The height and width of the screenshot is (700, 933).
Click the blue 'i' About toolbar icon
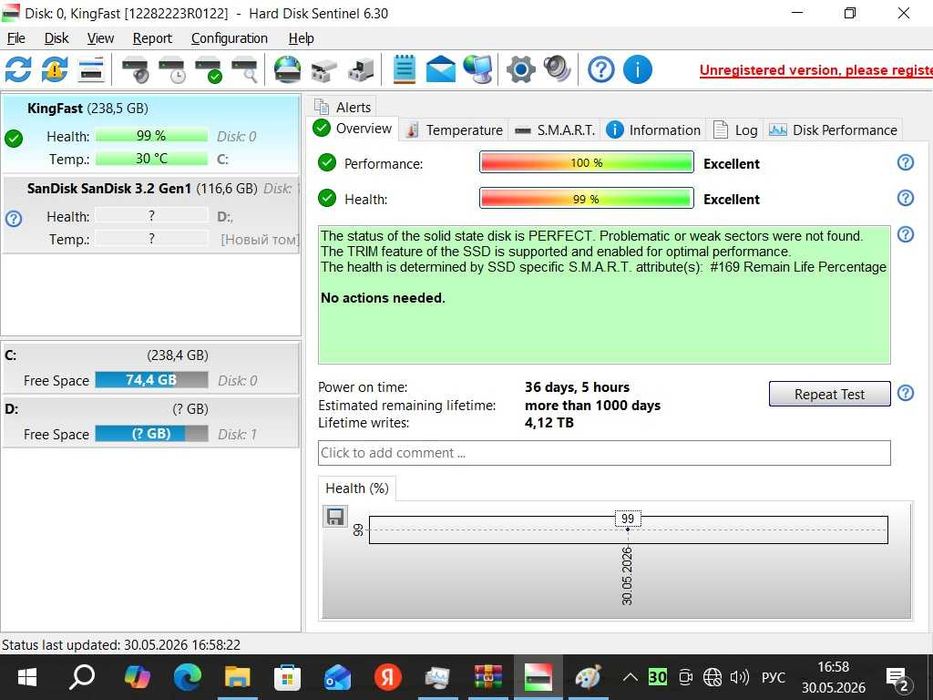[637, 70]
